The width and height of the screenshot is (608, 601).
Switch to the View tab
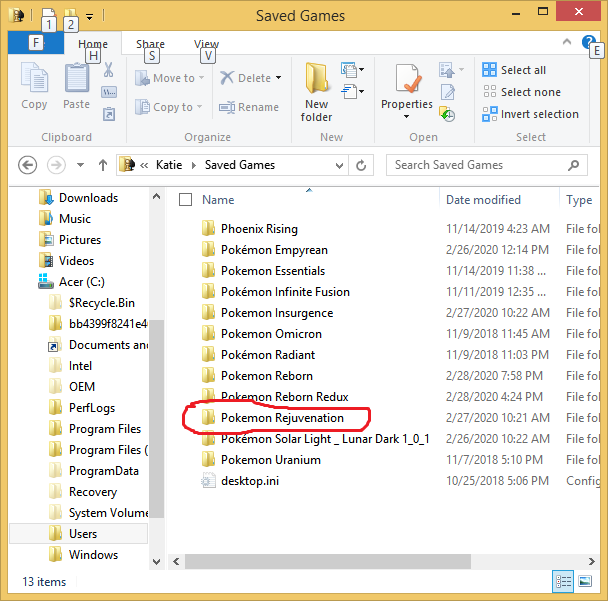pyautogui.click(x=206, y=44)
